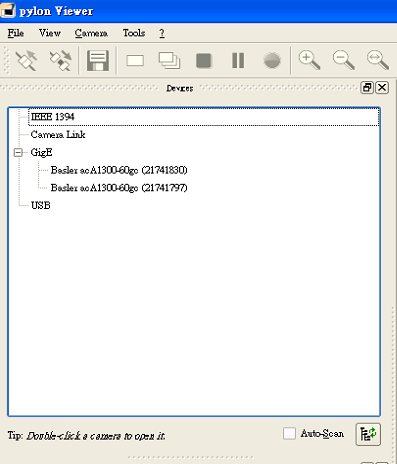Select the GigE tree label

[41, 152]
